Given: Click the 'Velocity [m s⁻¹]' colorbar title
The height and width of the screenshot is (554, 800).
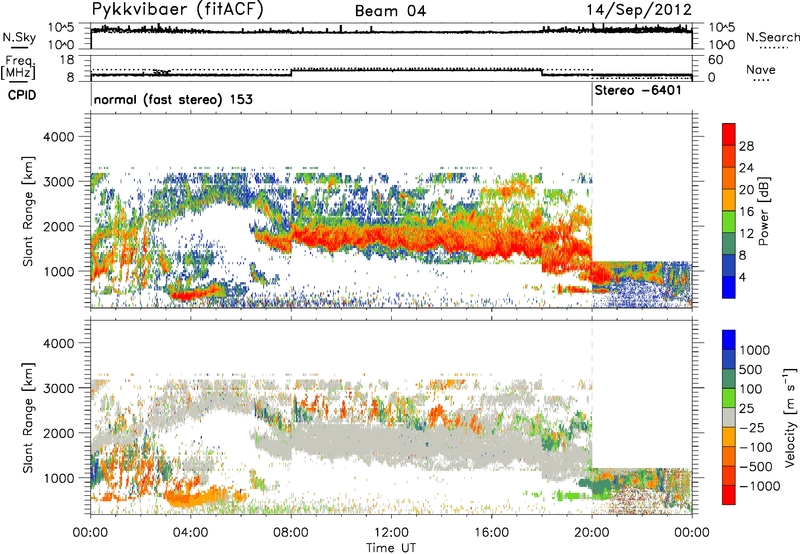Looking at the screenshot, I should [790, 417].
